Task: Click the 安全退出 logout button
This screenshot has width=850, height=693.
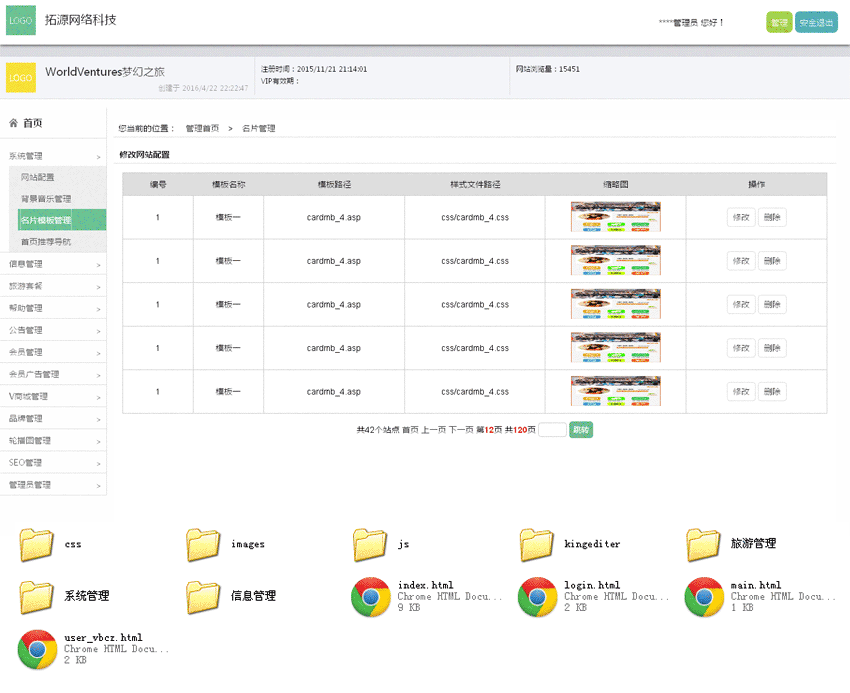Action: point(816,23)
